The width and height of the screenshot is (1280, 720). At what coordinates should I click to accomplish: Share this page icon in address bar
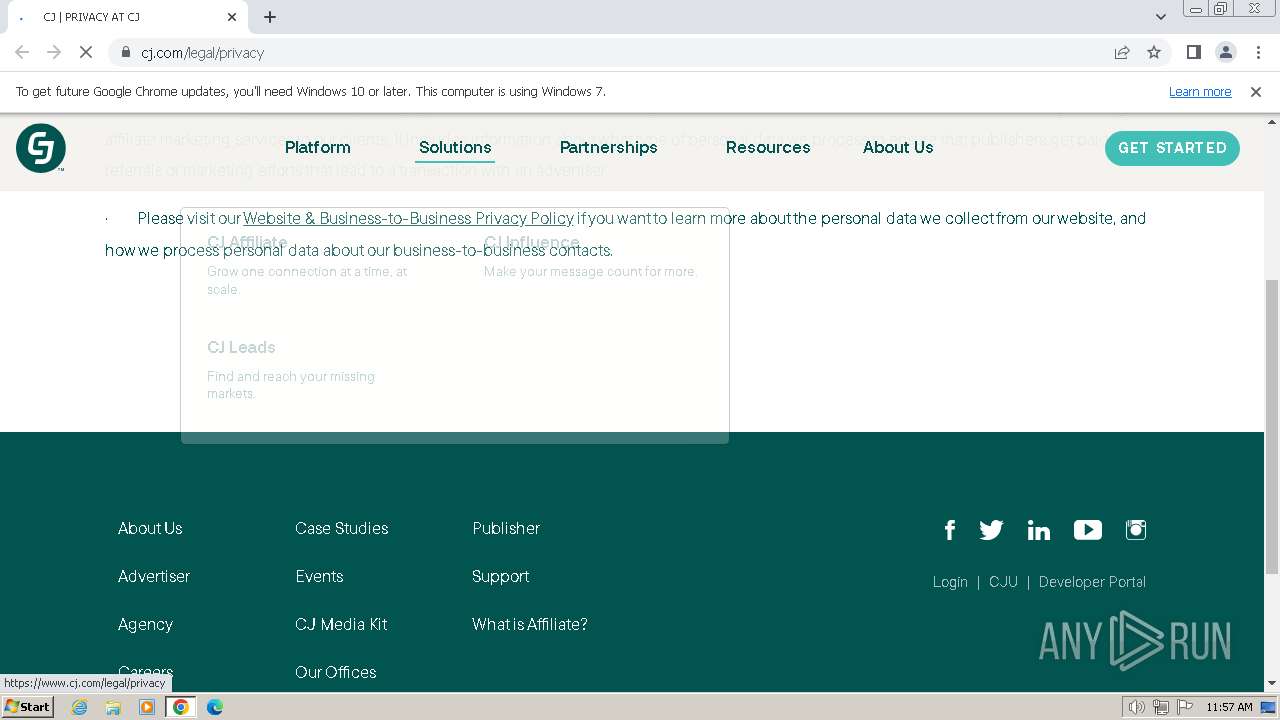pyautogui.click(x=1122, y=52)
